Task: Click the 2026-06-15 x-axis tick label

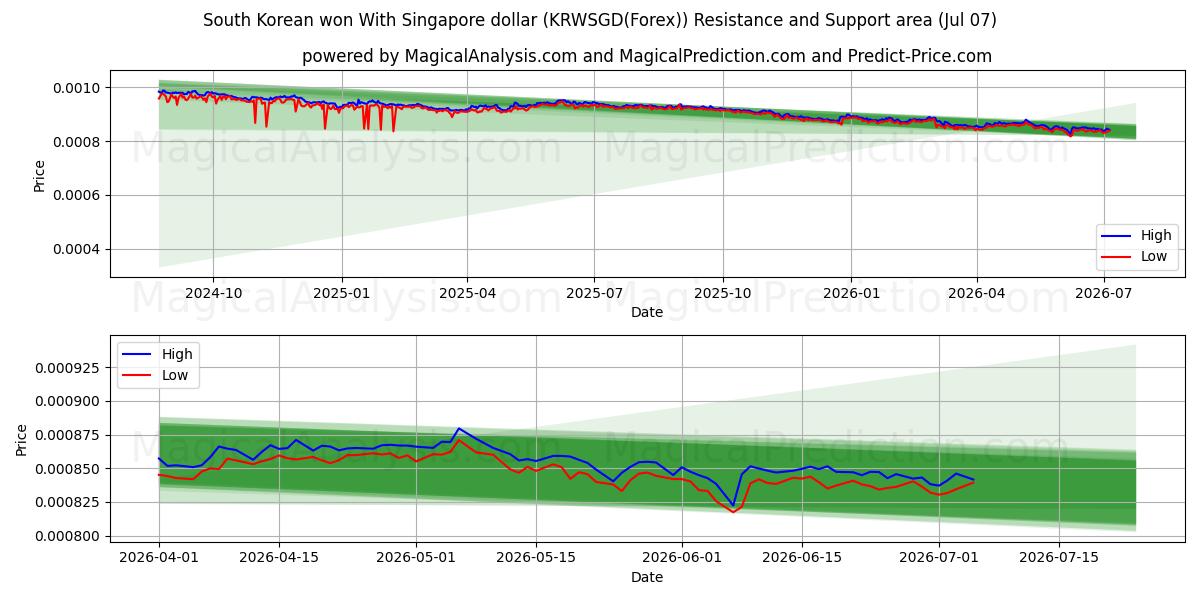Action: (x=801, y=558)
